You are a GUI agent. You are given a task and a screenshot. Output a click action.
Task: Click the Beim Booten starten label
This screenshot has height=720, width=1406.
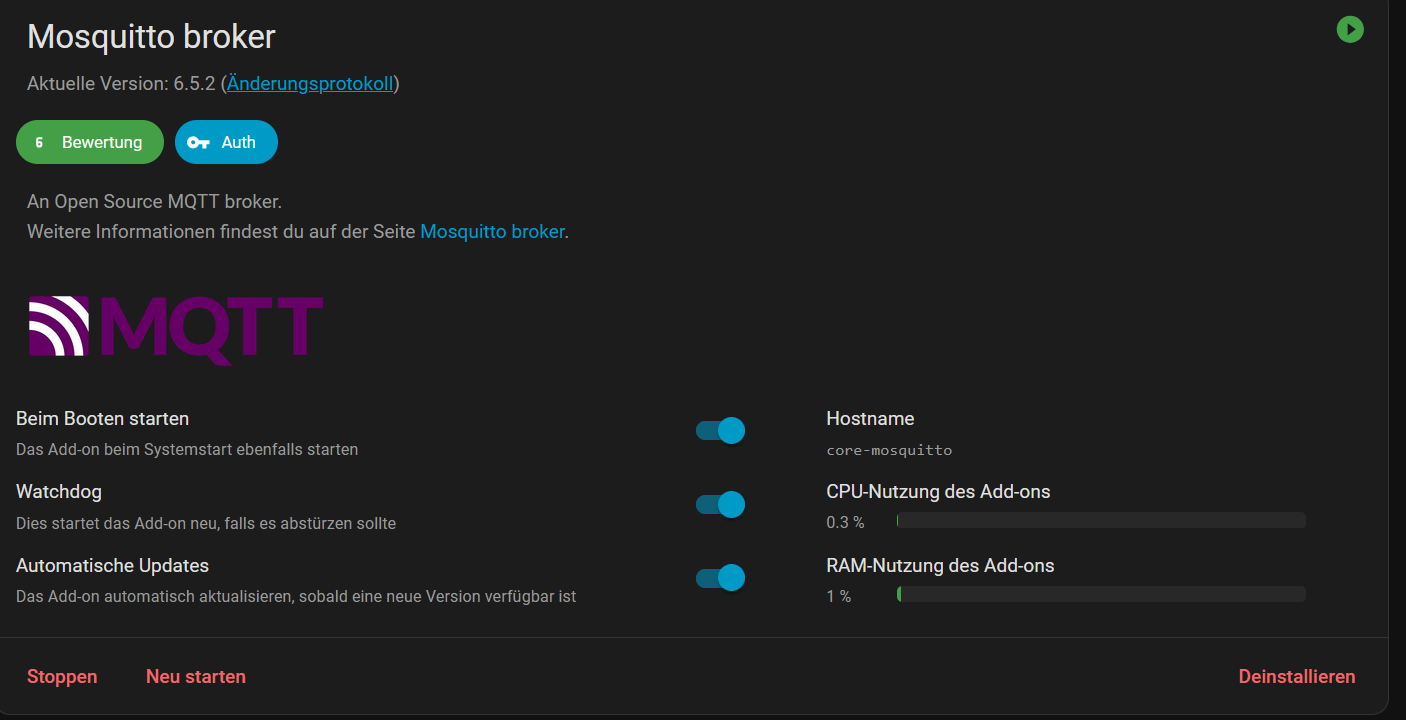[102, 418]
